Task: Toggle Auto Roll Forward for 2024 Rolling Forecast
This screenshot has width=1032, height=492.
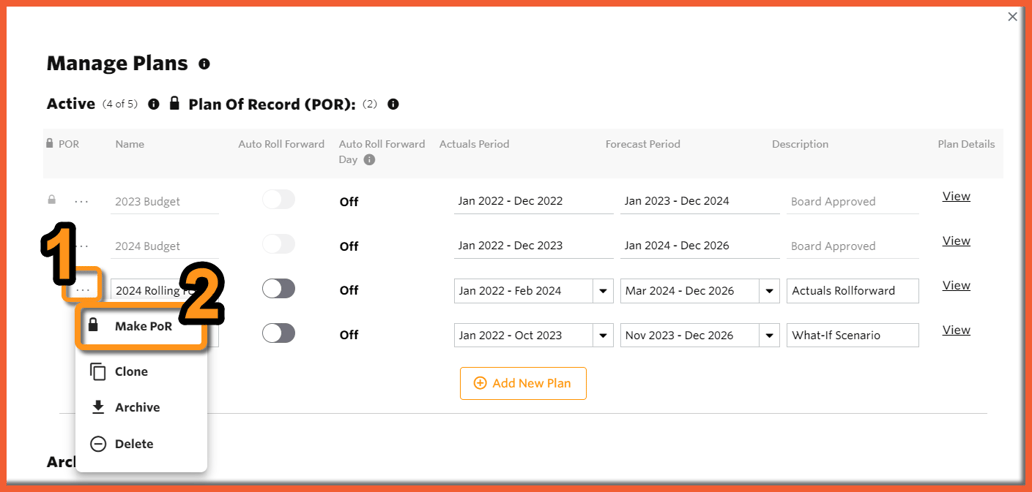Action: pyautogui.click(x=278, y=289)
